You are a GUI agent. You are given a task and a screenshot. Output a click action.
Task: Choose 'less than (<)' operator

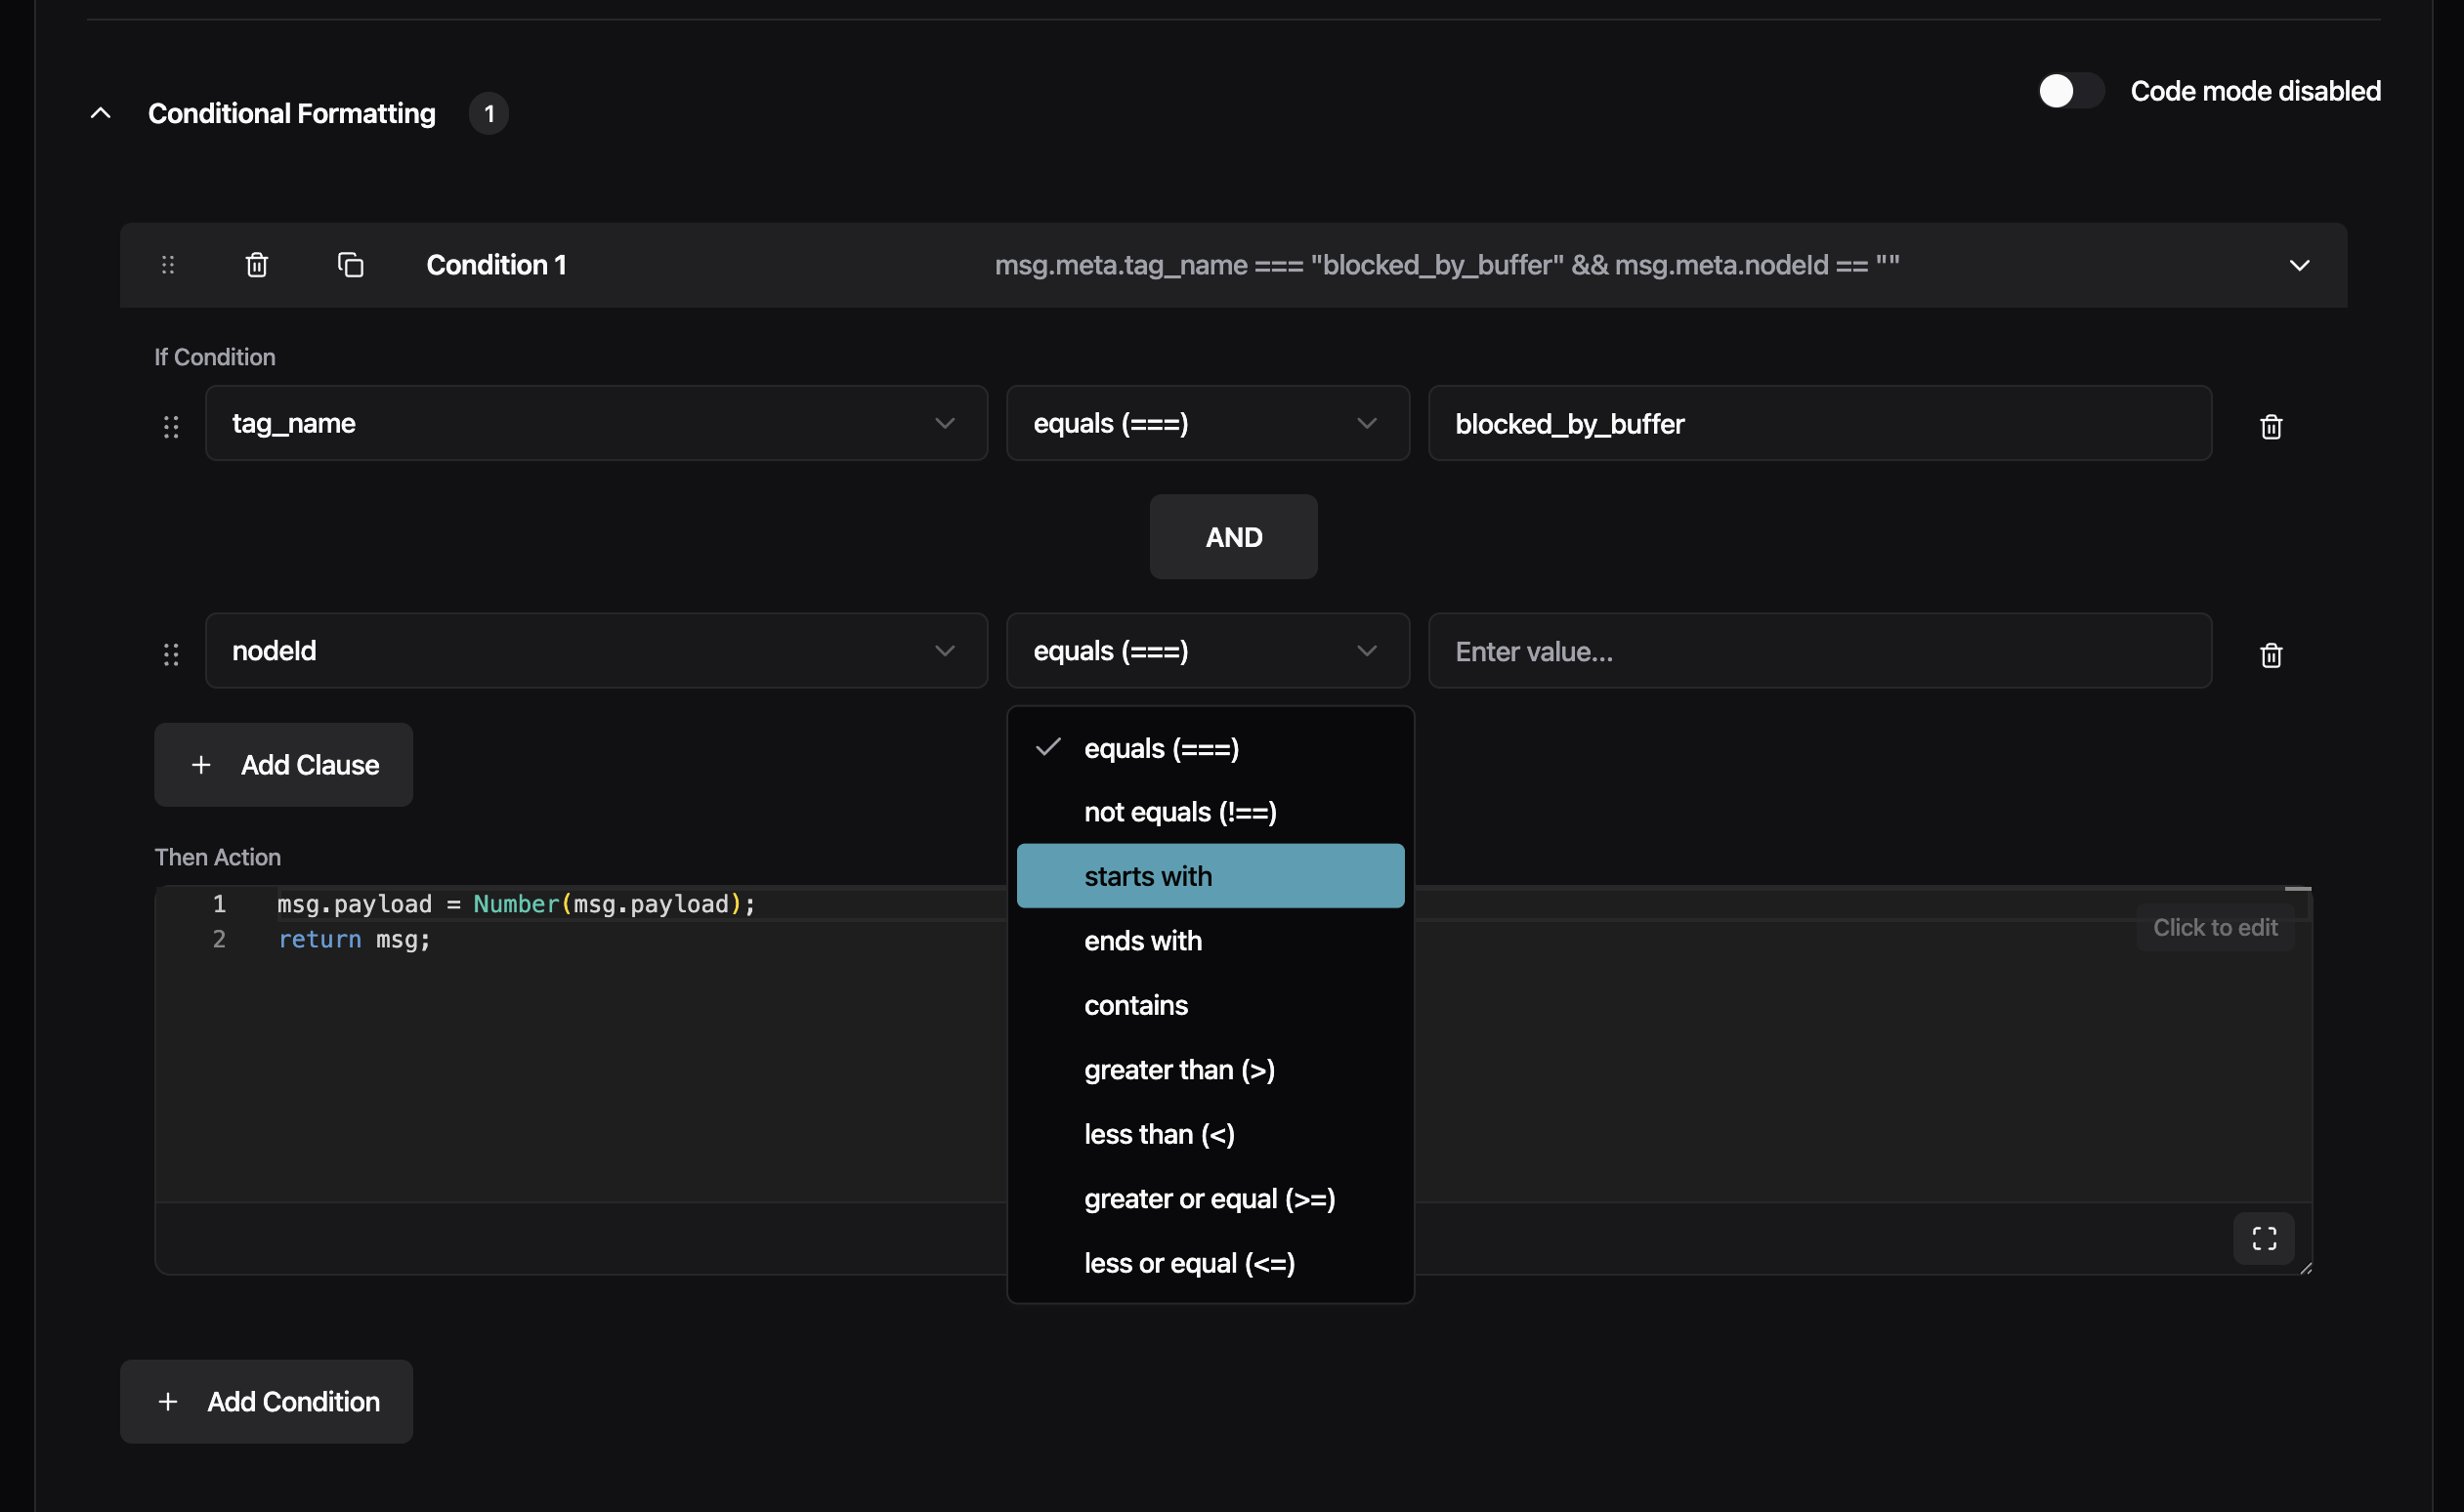pyautogui.click(x=1210, y=1134)
